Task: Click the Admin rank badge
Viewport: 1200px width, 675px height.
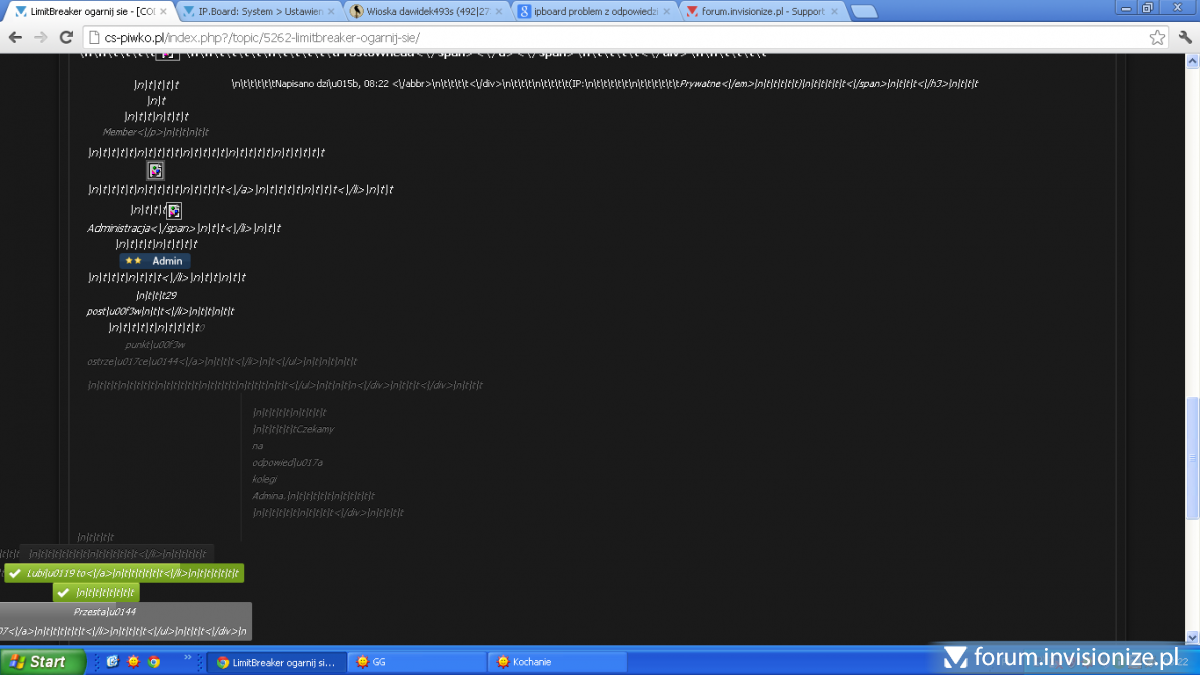Action: coord(155,260)
